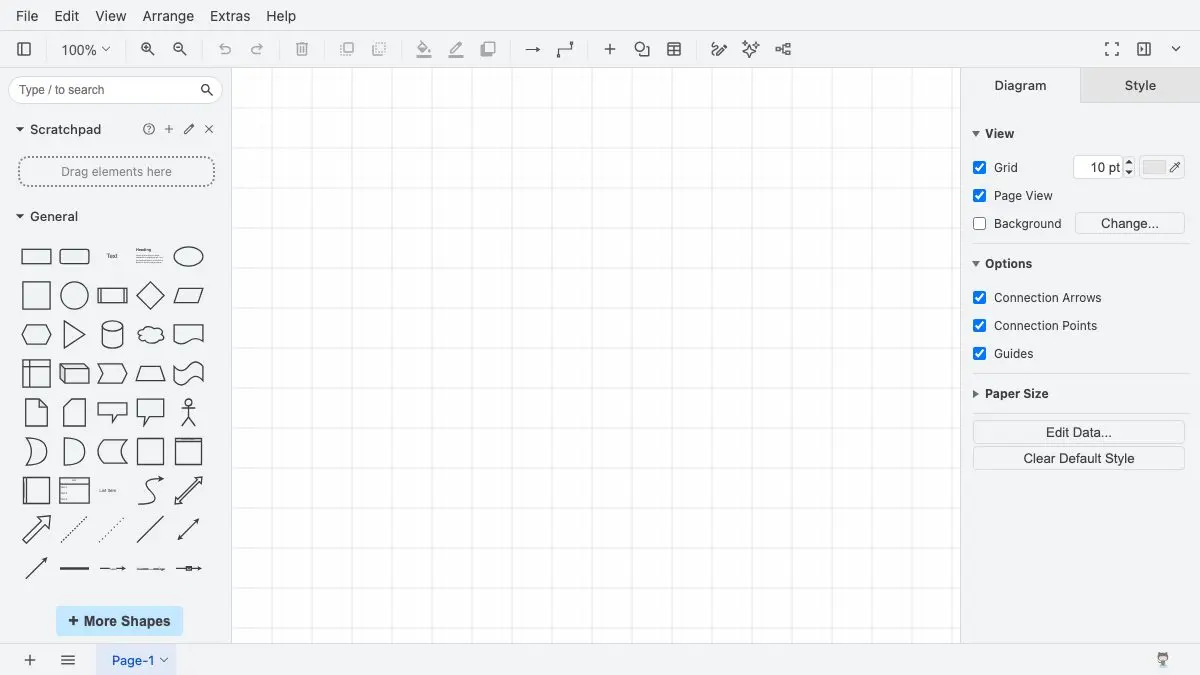This screenshot has width=1200, height=675.
Task: Click the Clear Default Style button
Action: (x=1079, y=459)
